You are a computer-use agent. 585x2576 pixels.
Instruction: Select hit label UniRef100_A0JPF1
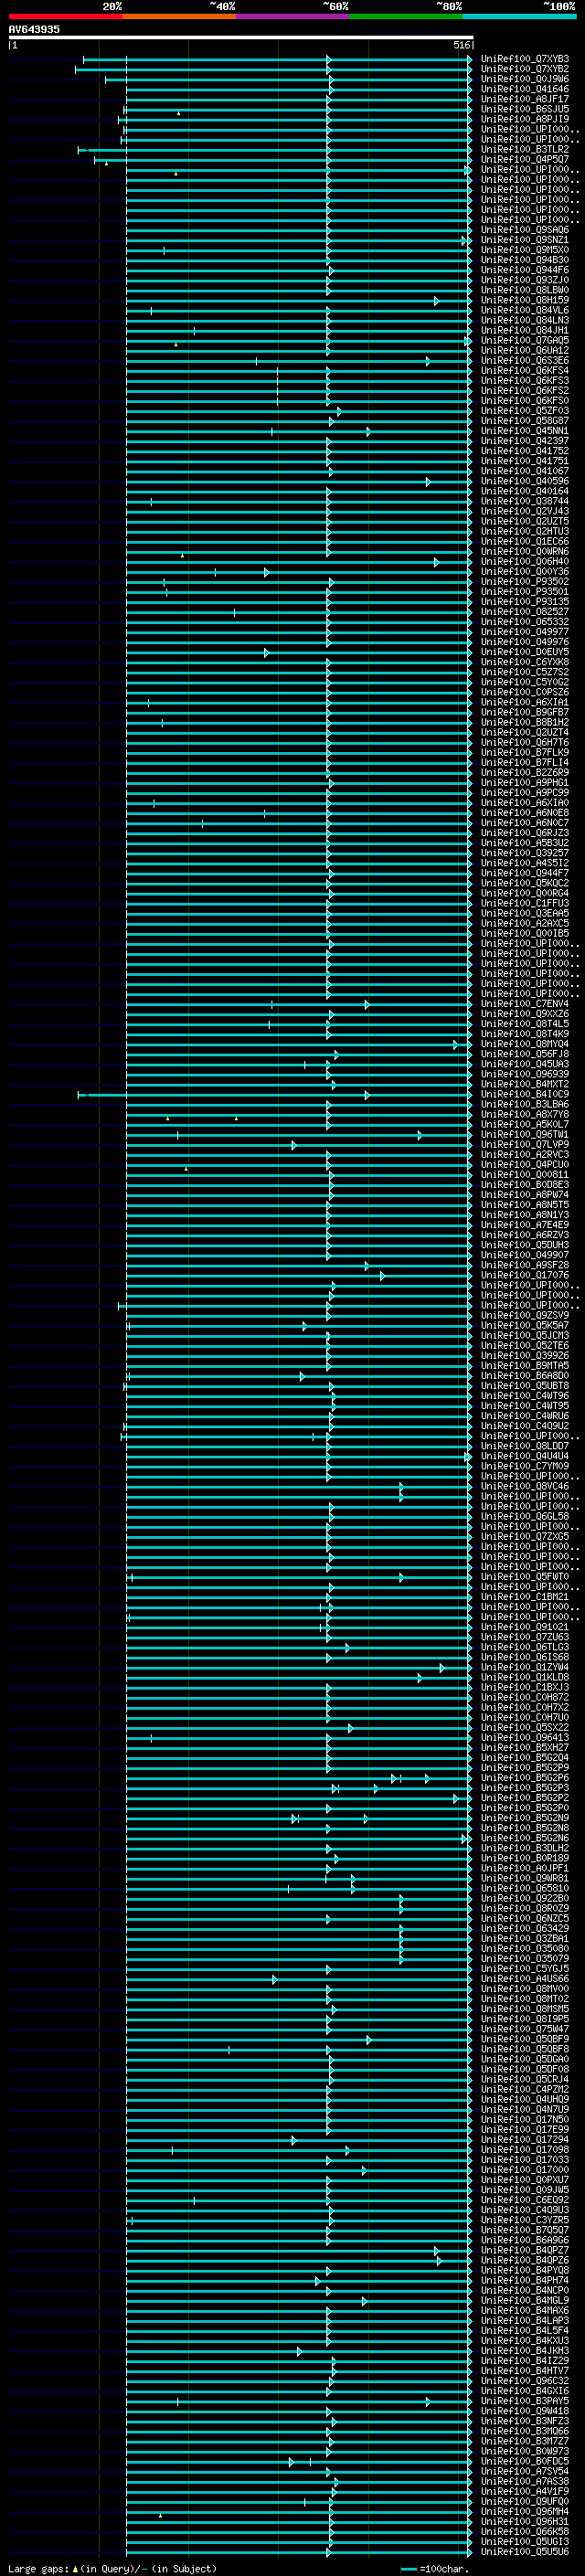(x=525, y=1868)
